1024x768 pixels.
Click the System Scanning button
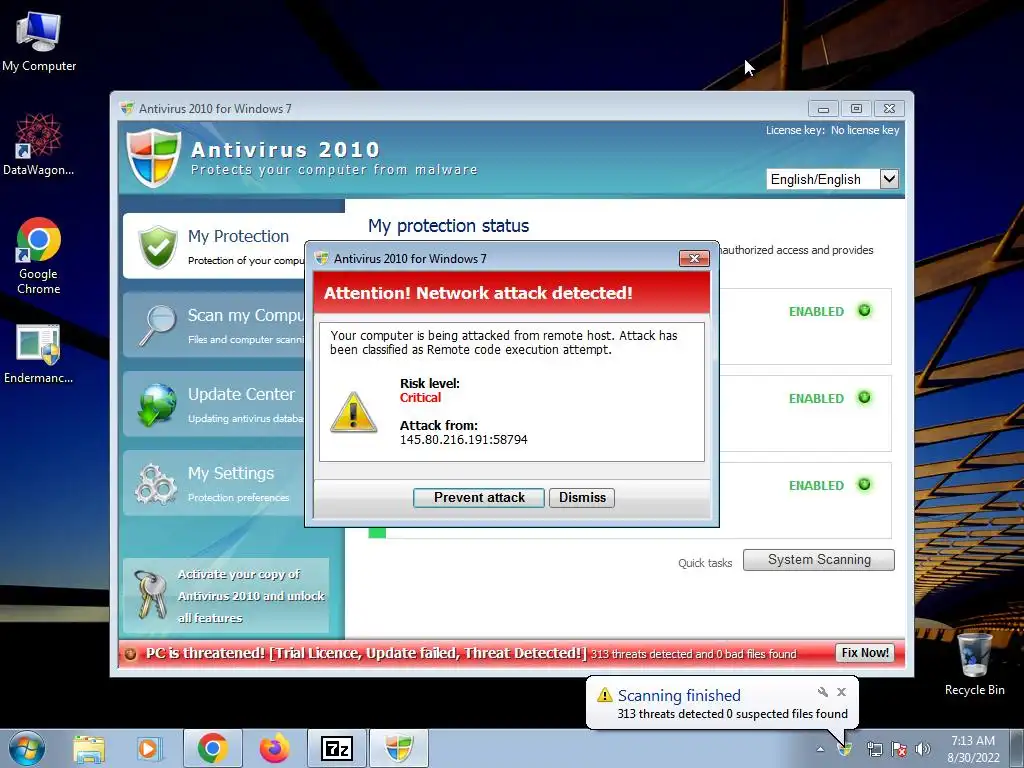(x=819, y=560)
